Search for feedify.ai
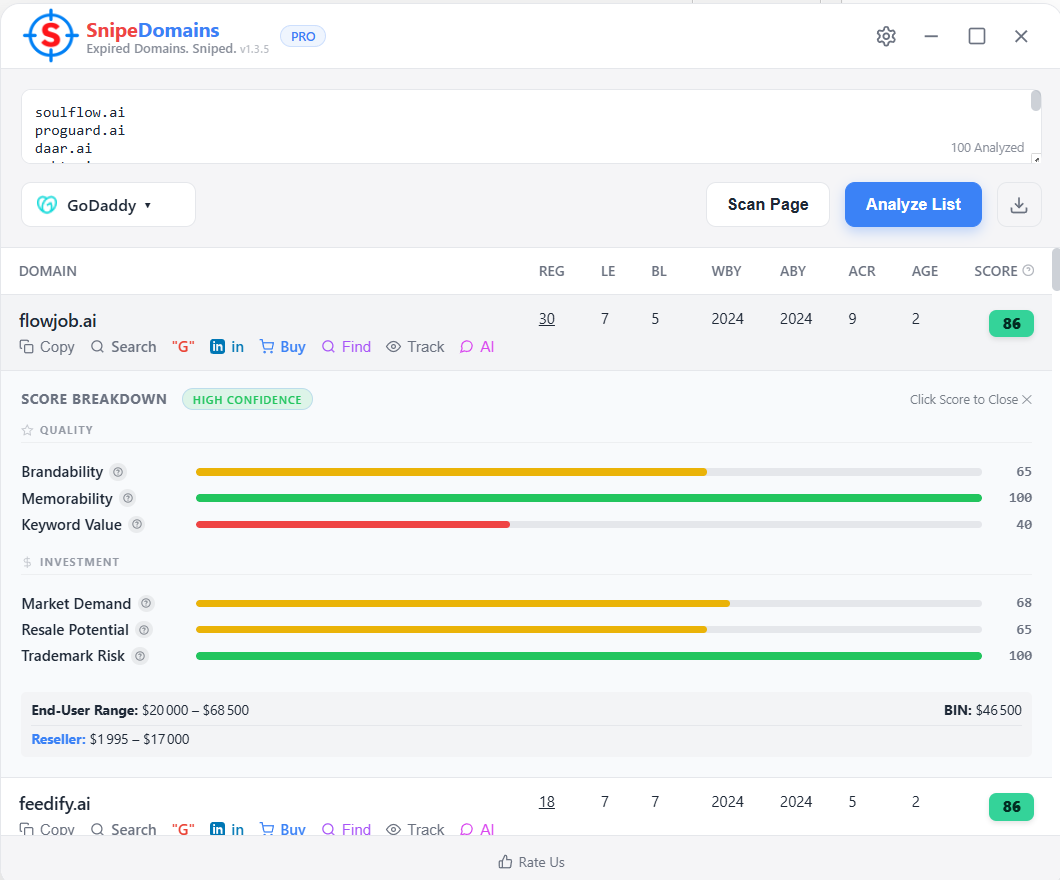 124,829
